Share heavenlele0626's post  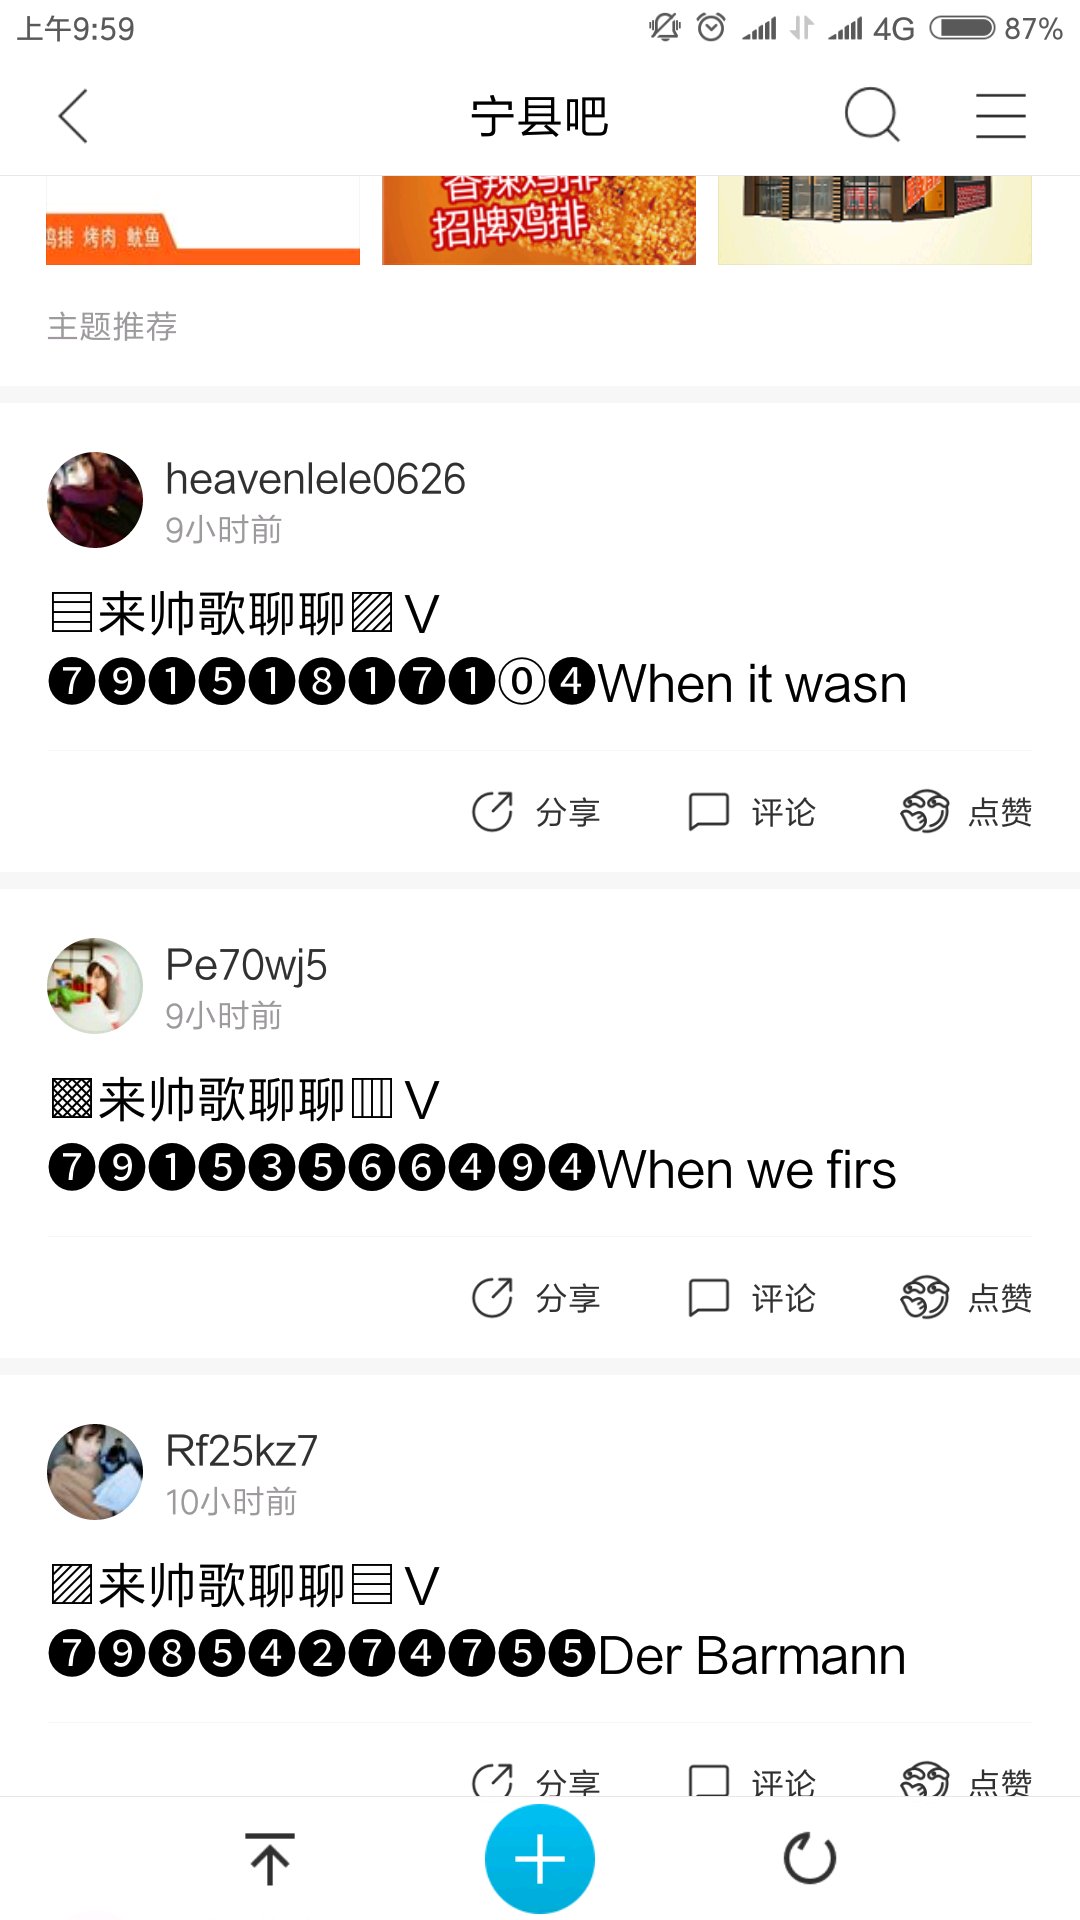pos(536,812)
